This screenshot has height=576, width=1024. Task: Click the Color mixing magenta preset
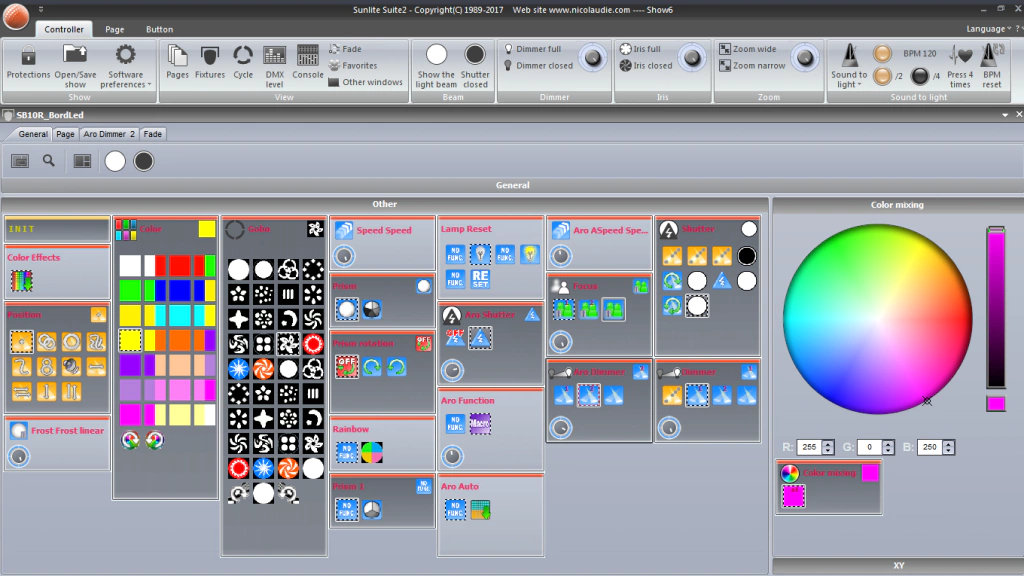pos(793,496)
